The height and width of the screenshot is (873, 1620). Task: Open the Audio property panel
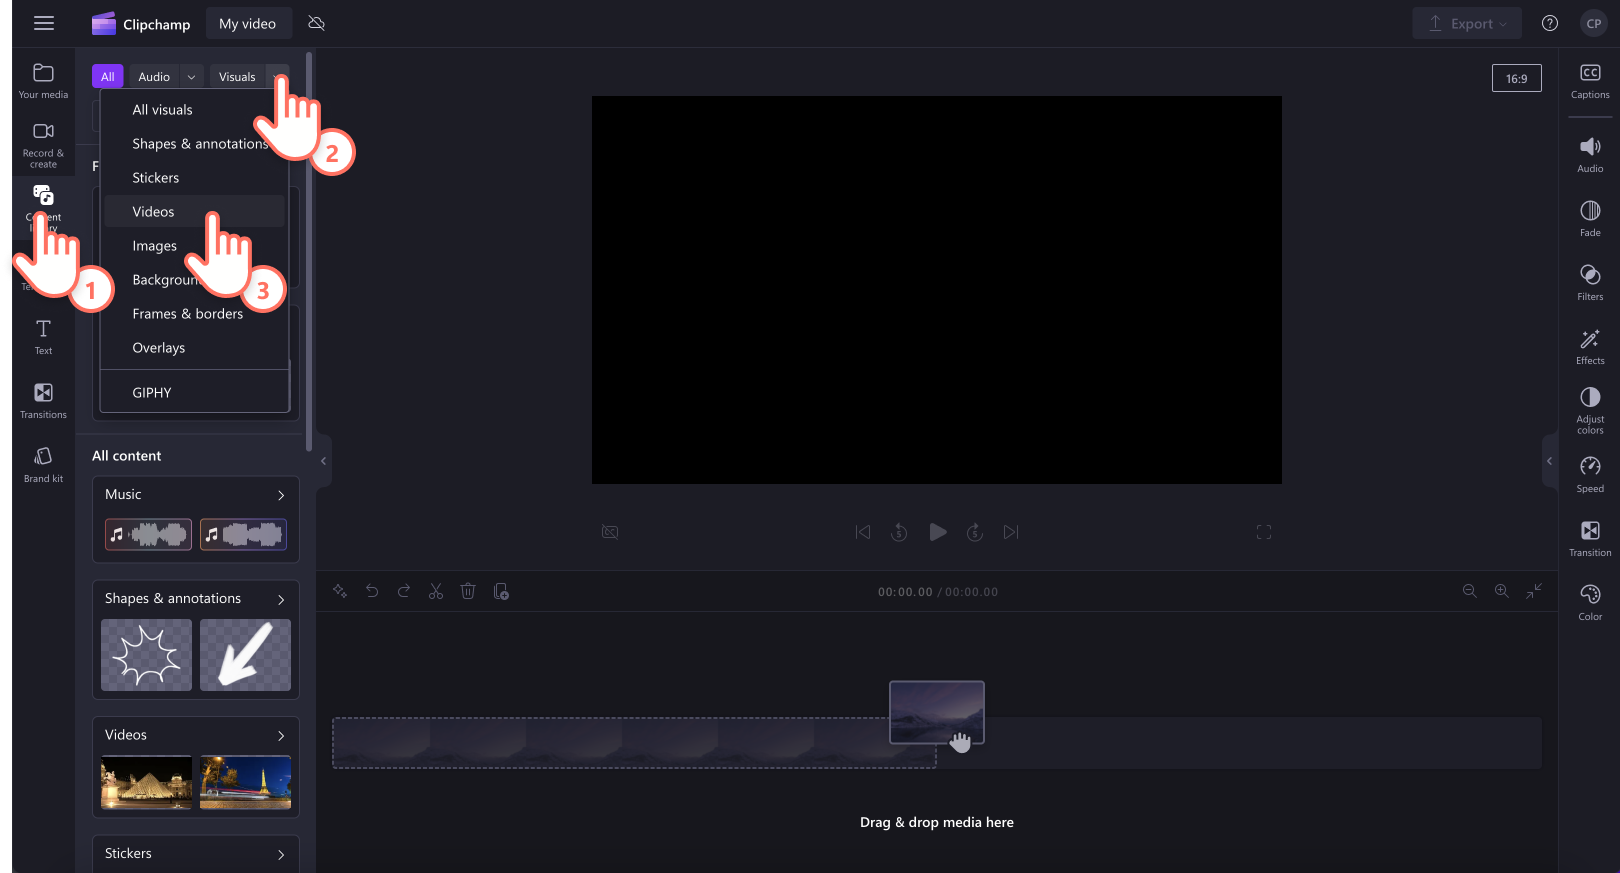[1590, 155]
